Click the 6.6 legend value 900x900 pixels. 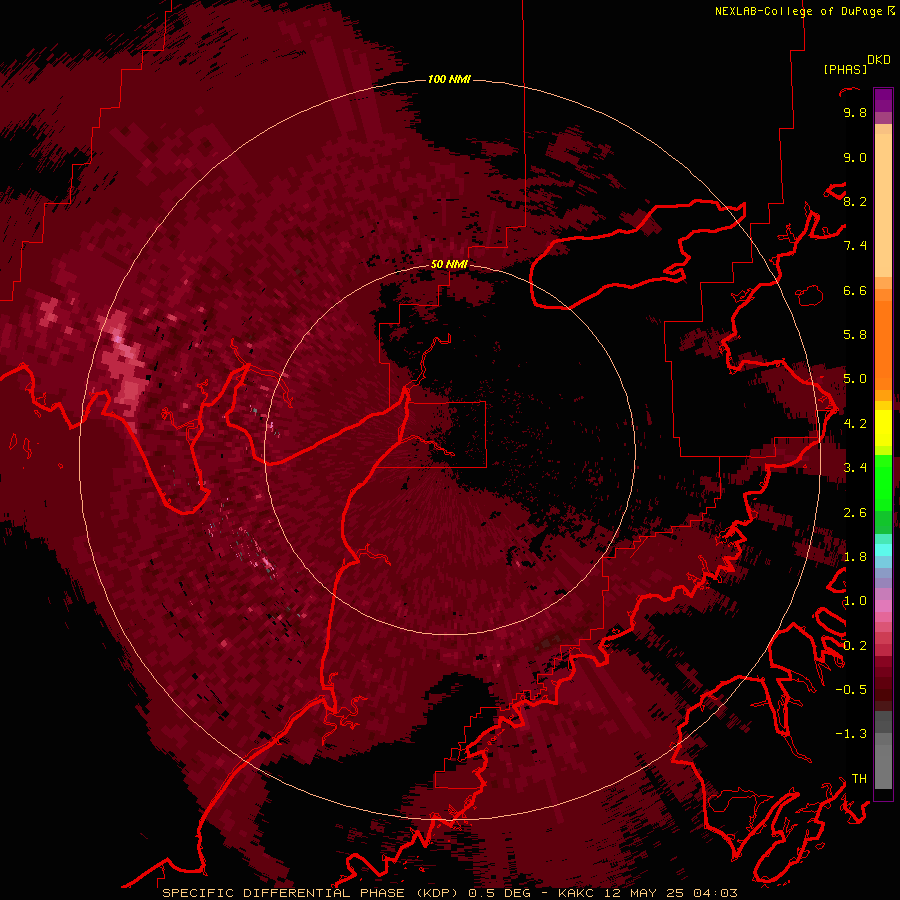click(855, 290)
